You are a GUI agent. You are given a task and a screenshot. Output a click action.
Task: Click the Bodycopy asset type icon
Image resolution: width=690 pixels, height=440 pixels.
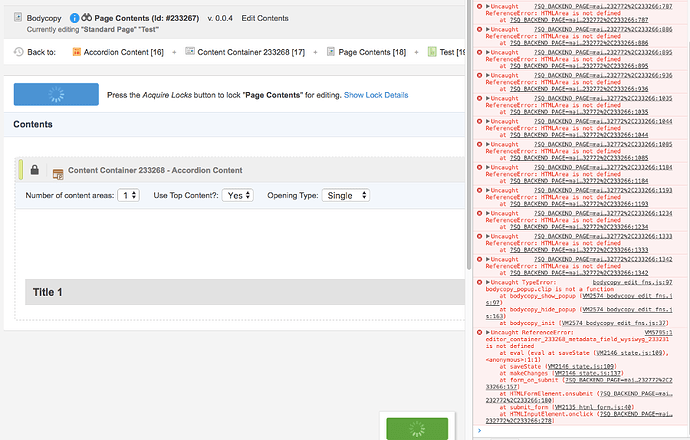pyautogui.click(x=18, y=18)
